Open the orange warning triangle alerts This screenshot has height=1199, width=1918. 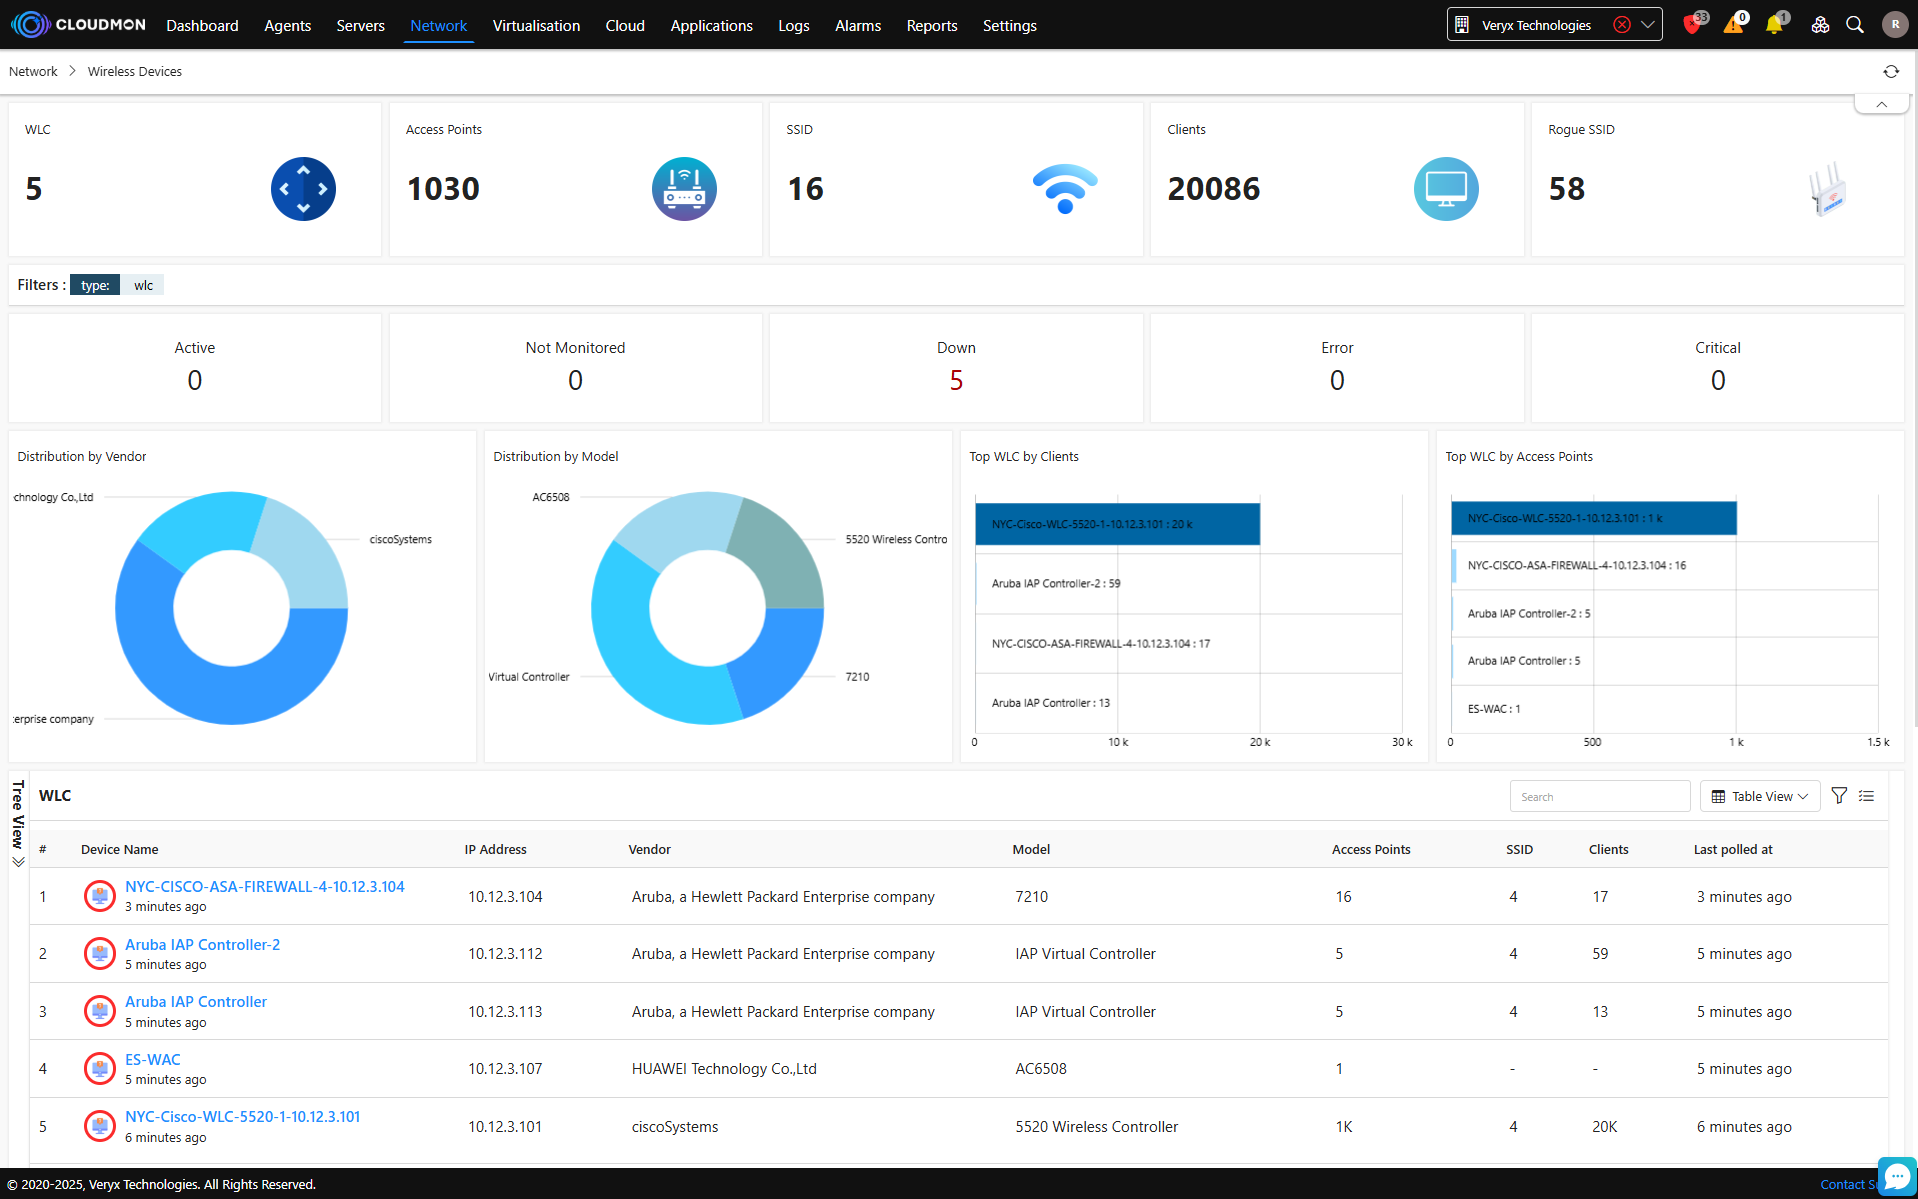click(x=1733, y=25)
